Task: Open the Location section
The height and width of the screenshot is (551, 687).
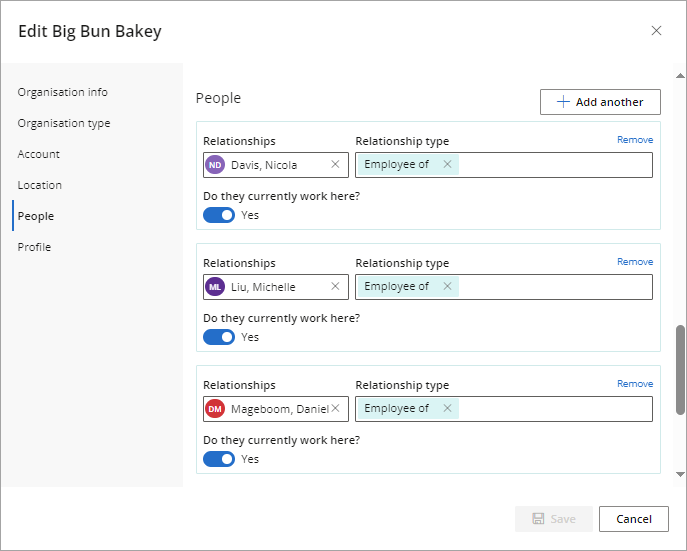Action: click(x=39, y=185)
